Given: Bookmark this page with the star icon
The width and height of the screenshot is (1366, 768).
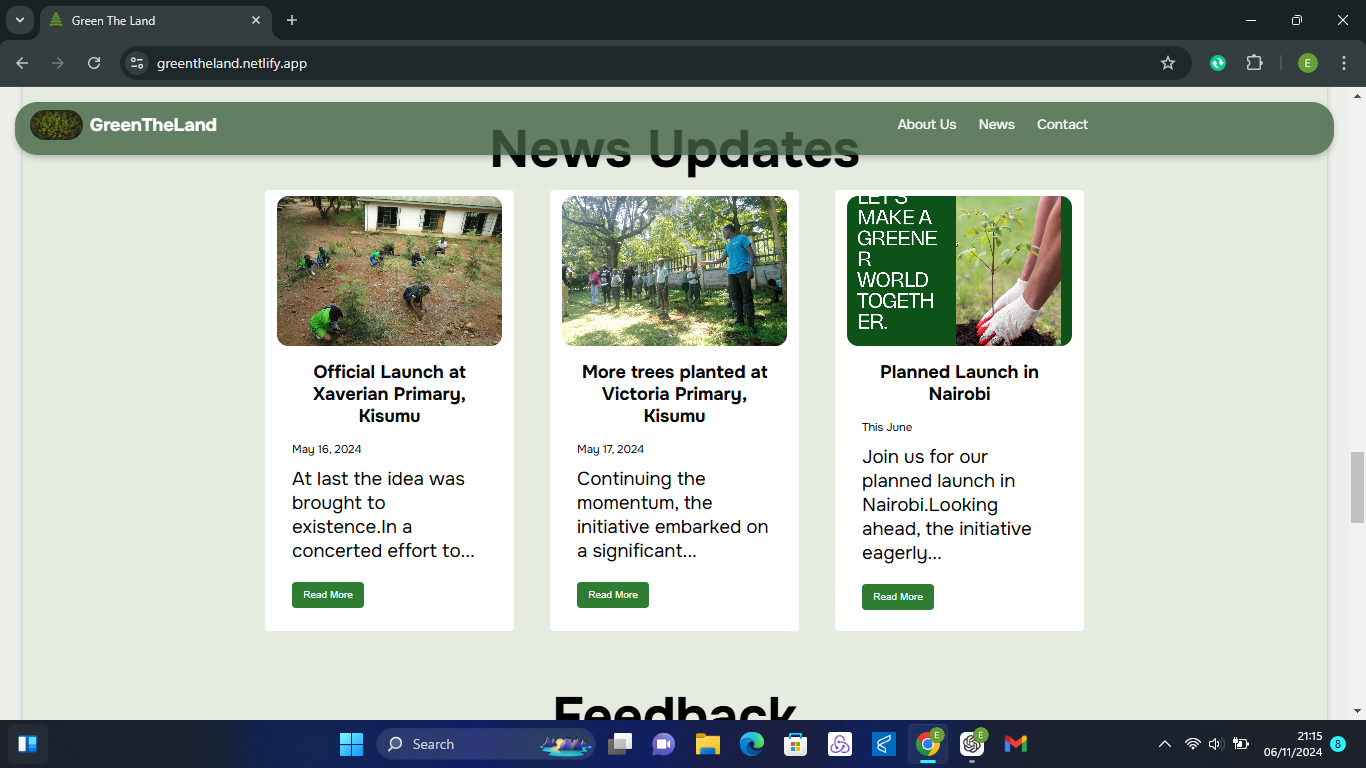Looking at the screenshot, I should click(x=1167, y=63).
